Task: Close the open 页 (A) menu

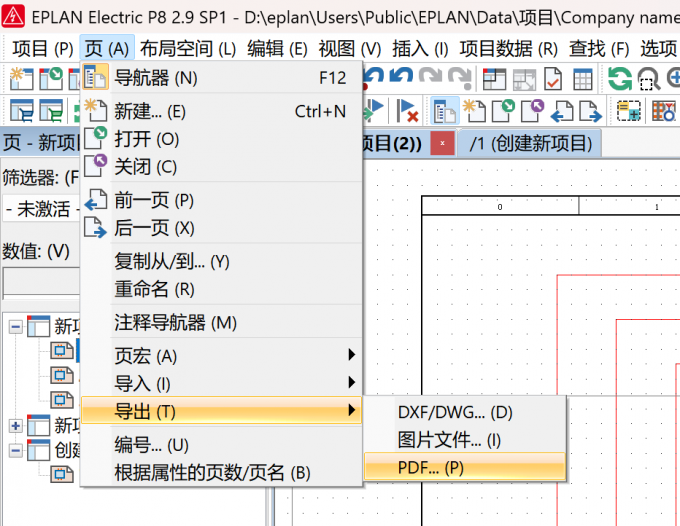Action: 107,49
